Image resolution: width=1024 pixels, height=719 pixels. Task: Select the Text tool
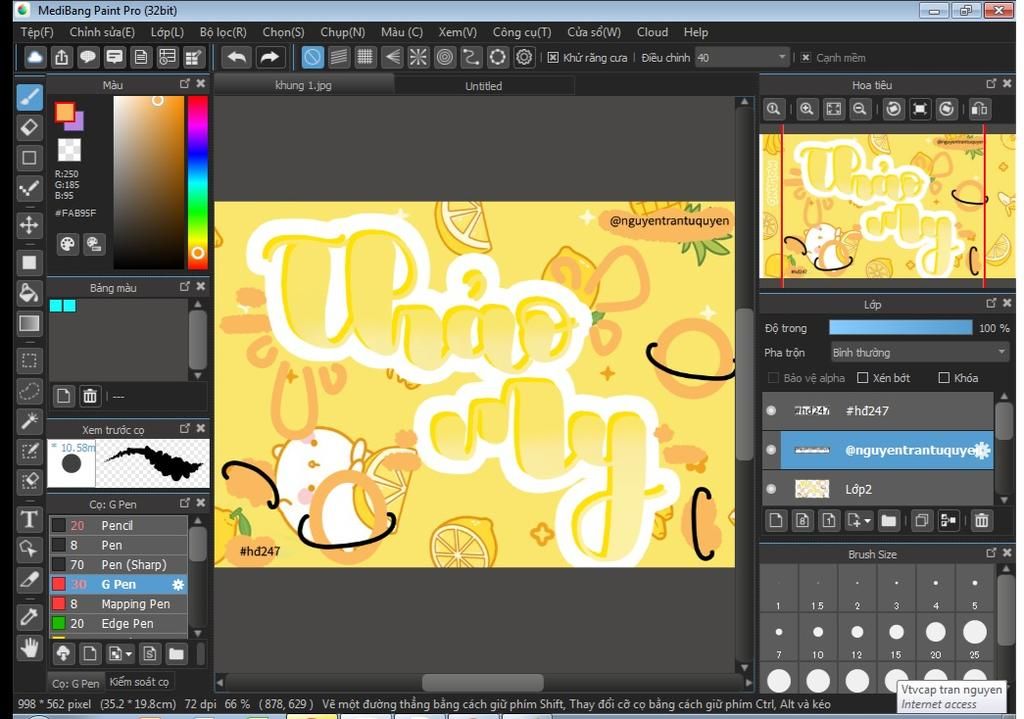pos(29,519)
